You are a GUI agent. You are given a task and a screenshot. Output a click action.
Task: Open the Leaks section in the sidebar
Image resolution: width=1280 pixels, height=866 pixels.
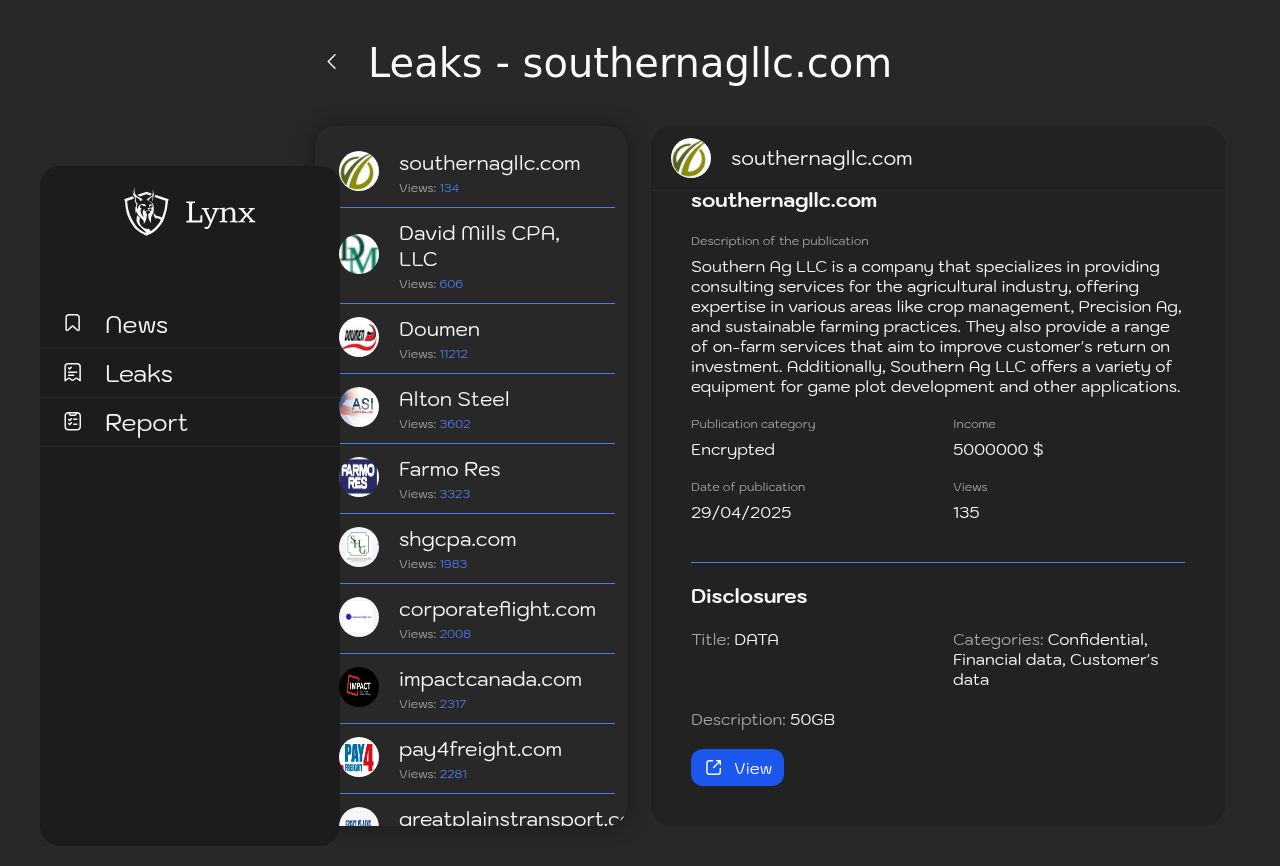[190, 373]
